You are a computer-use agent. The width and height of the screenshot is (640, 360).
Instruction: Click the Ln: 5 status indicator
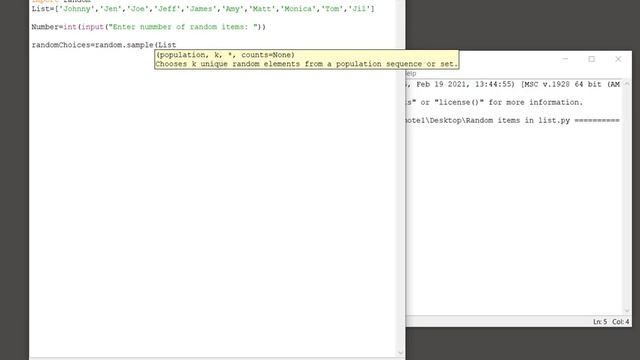click(x=600, y=322)
